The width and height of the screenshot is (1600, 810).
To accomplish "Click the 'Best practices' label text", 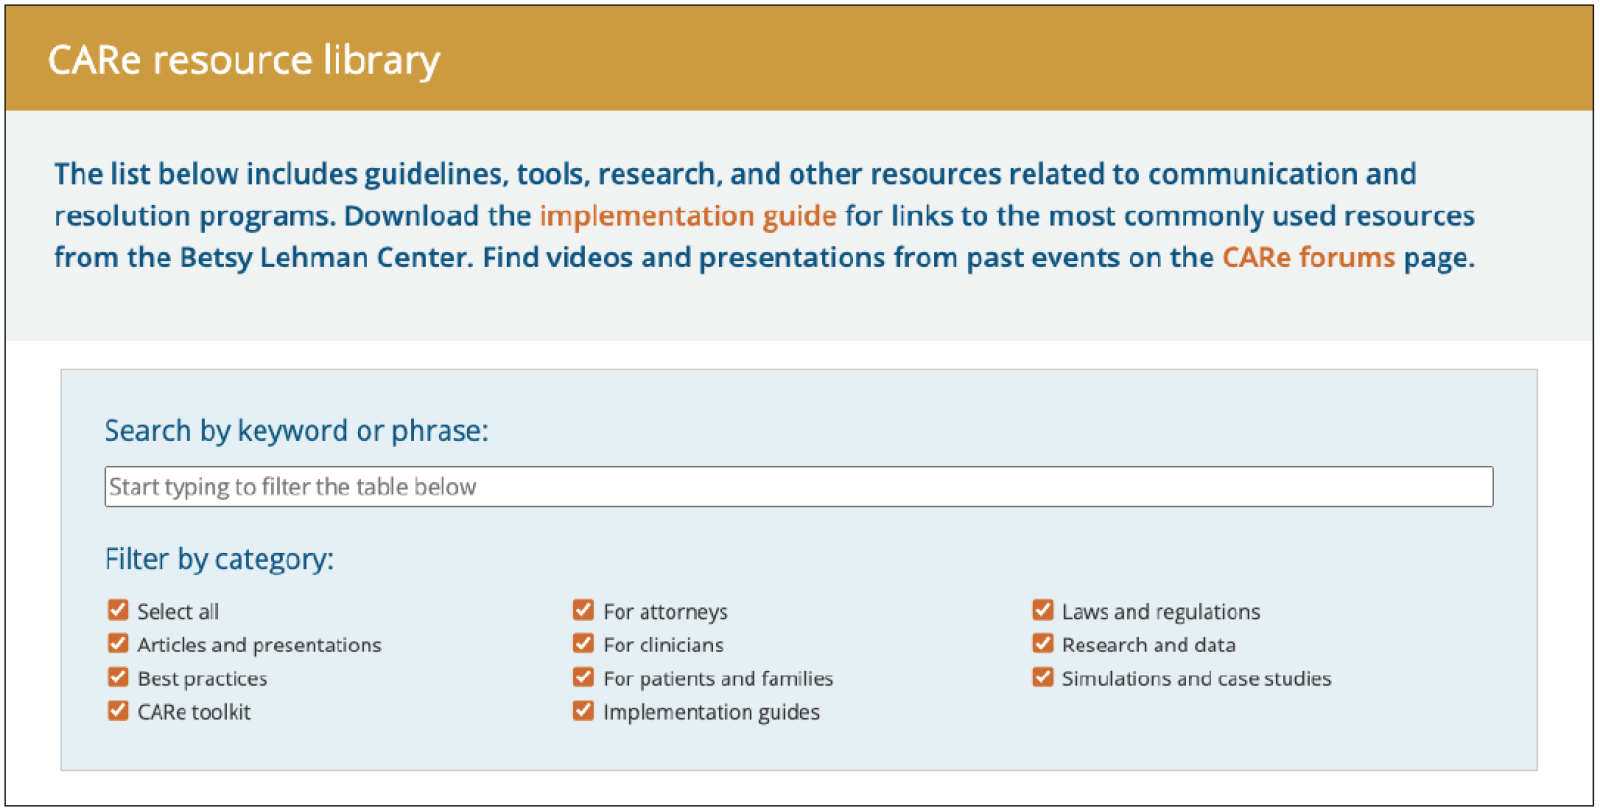I will click(x=202, y=679).
